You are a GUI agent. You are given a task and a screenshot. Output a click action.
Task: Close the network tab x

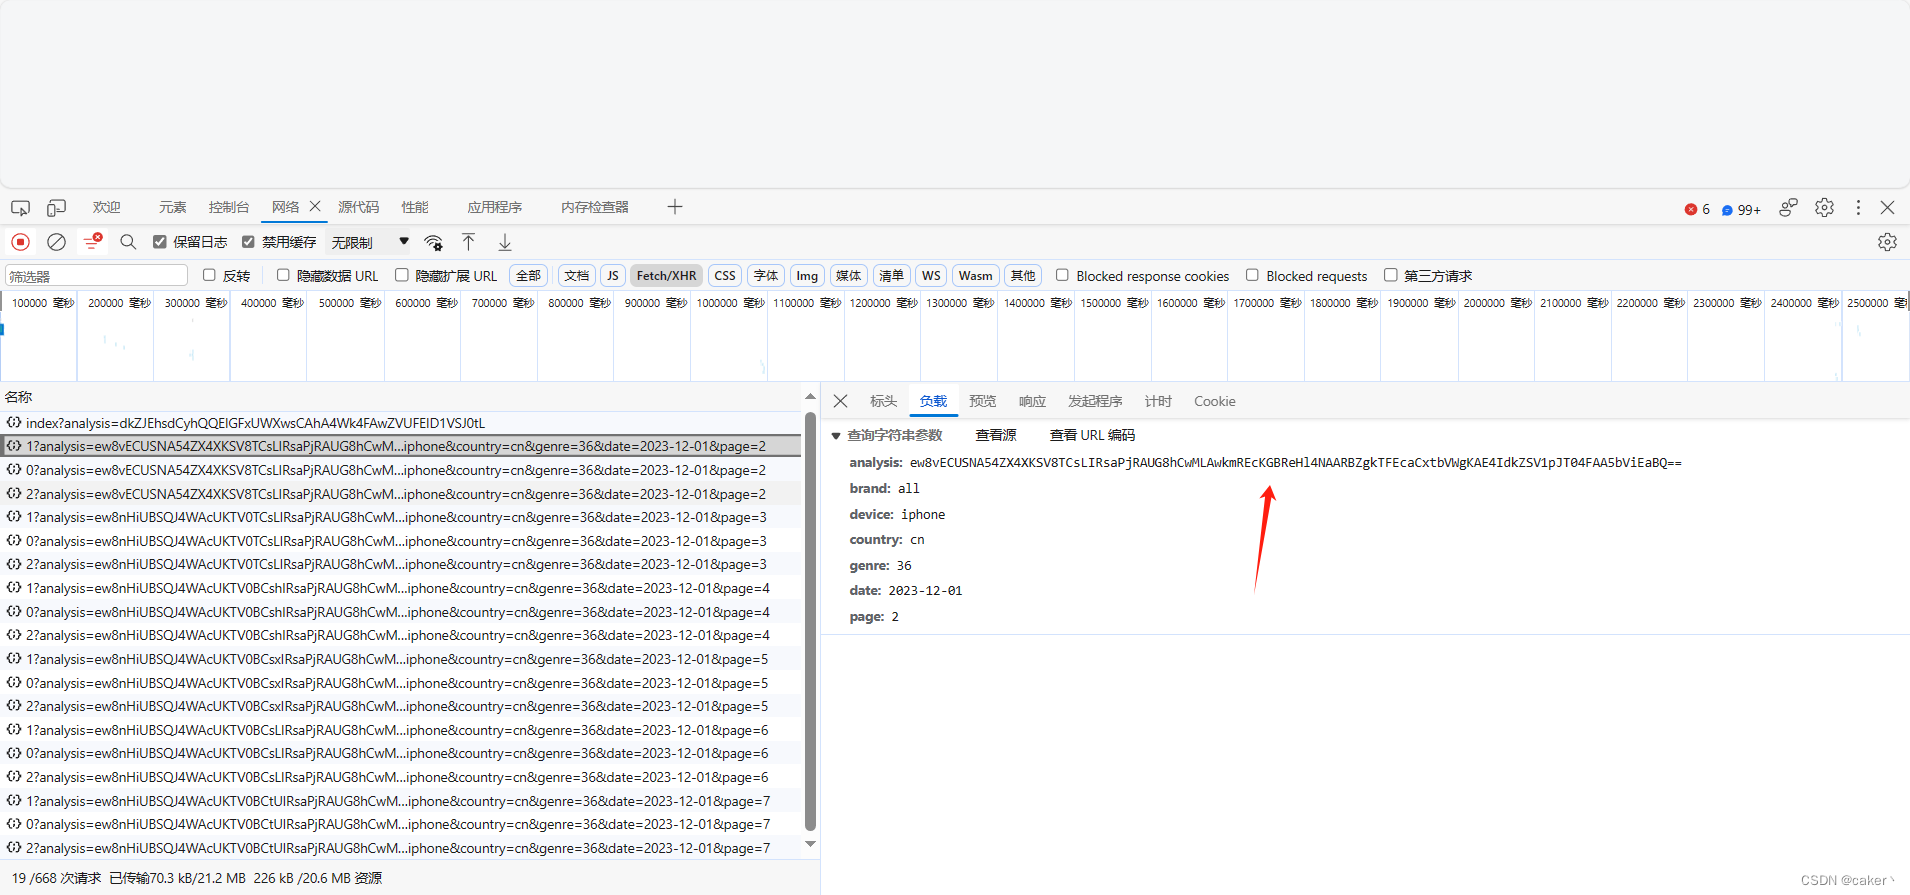click(315, 206)
